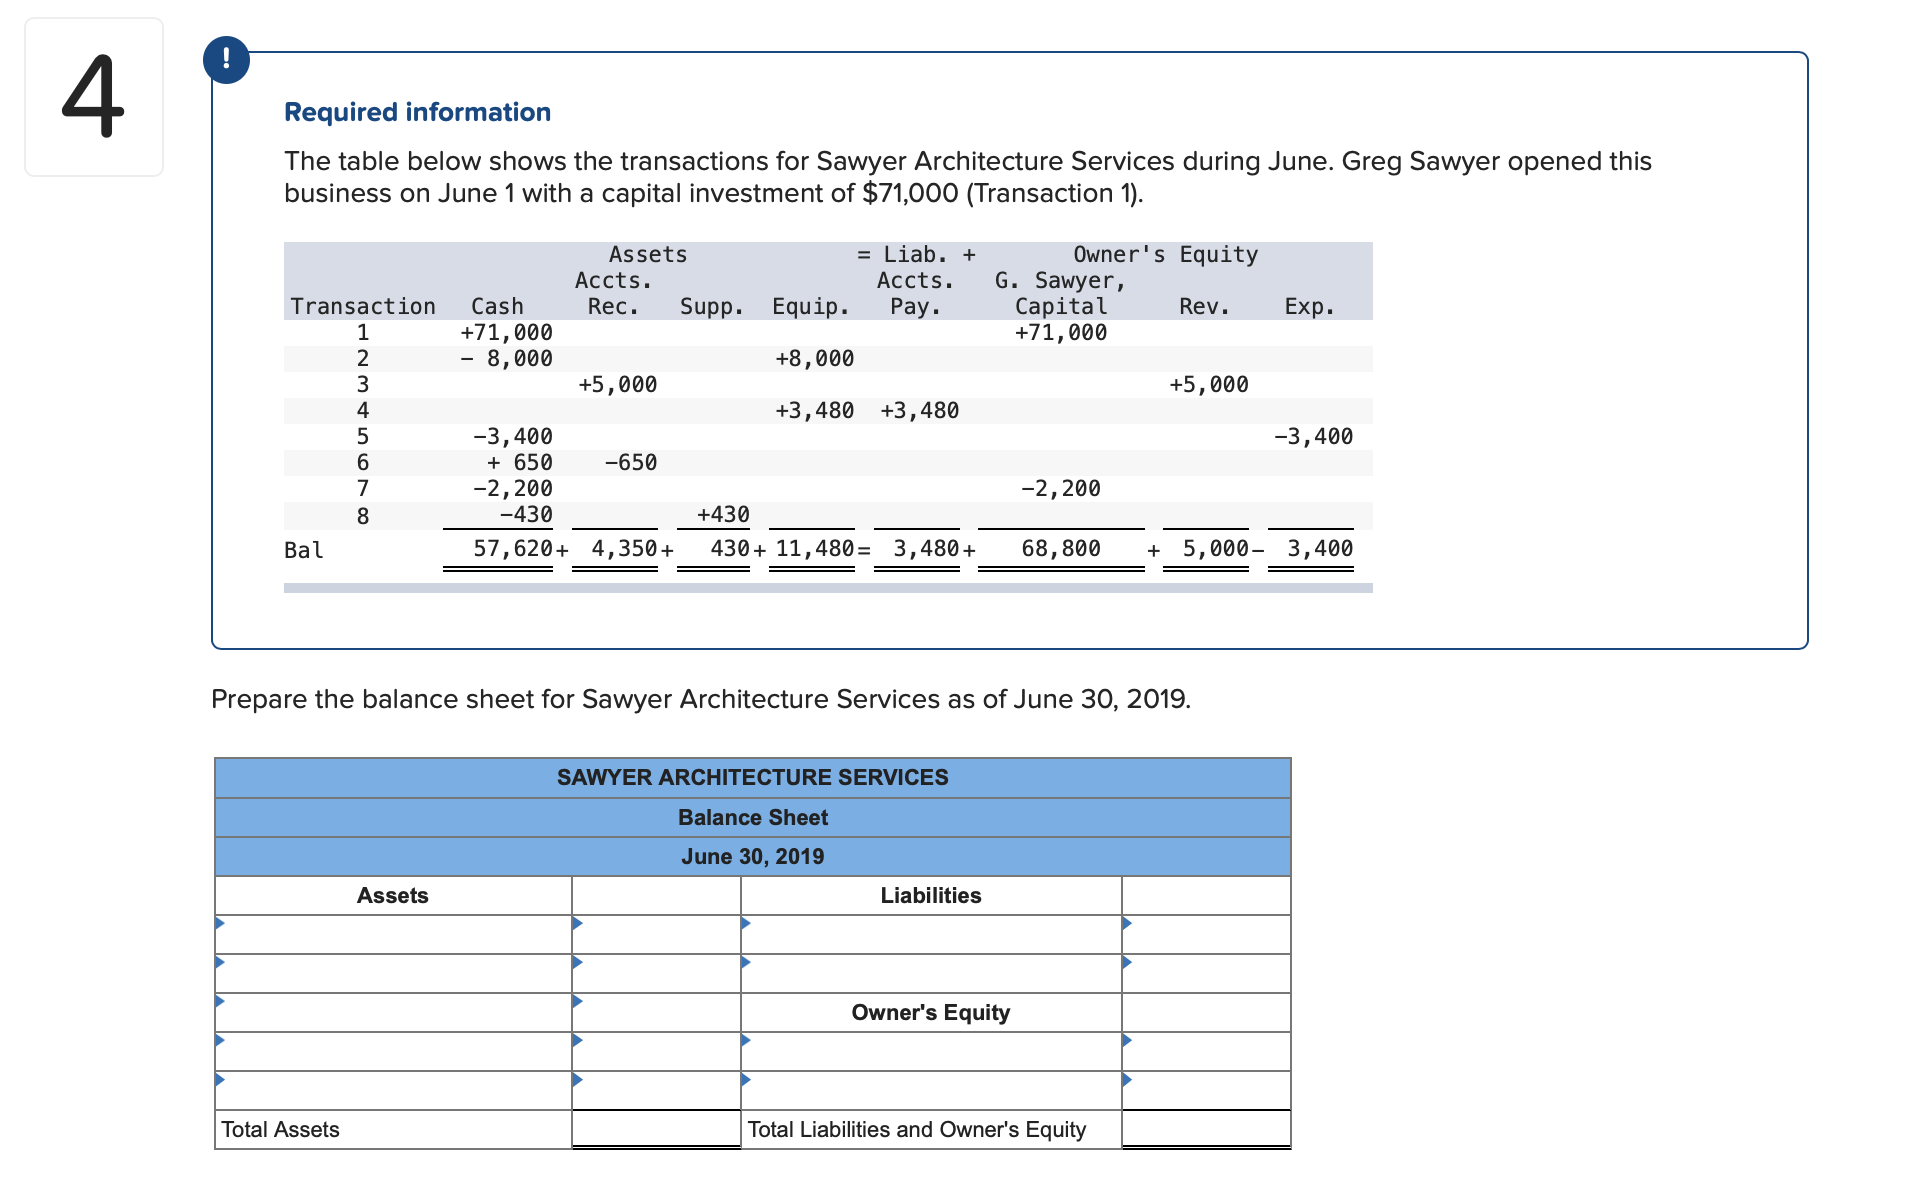Click fourth asset amount input cell
The height and width of the screenshot is (1204, 1912).
[656, 1052]
